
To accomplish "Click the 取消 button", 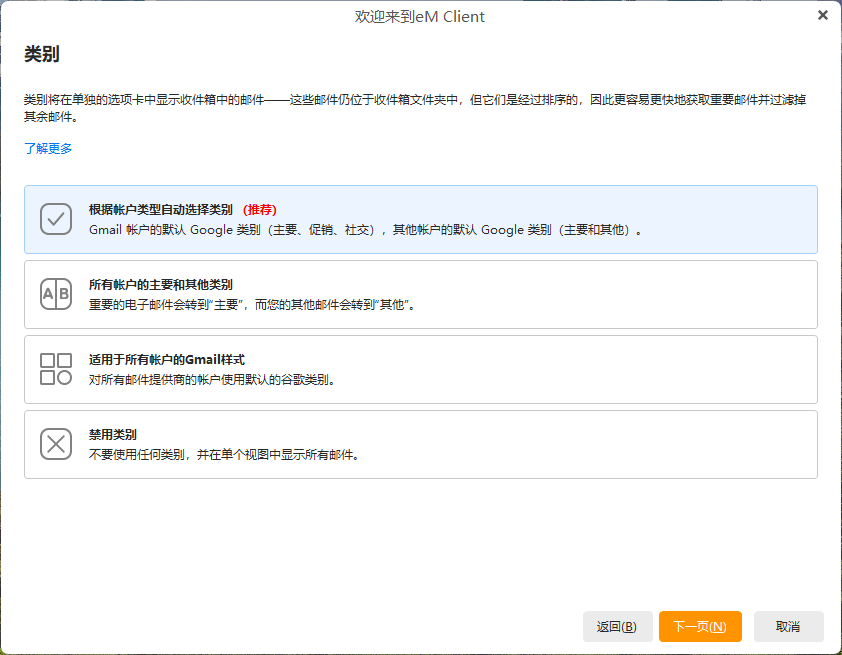I will (x=788, y=627).
